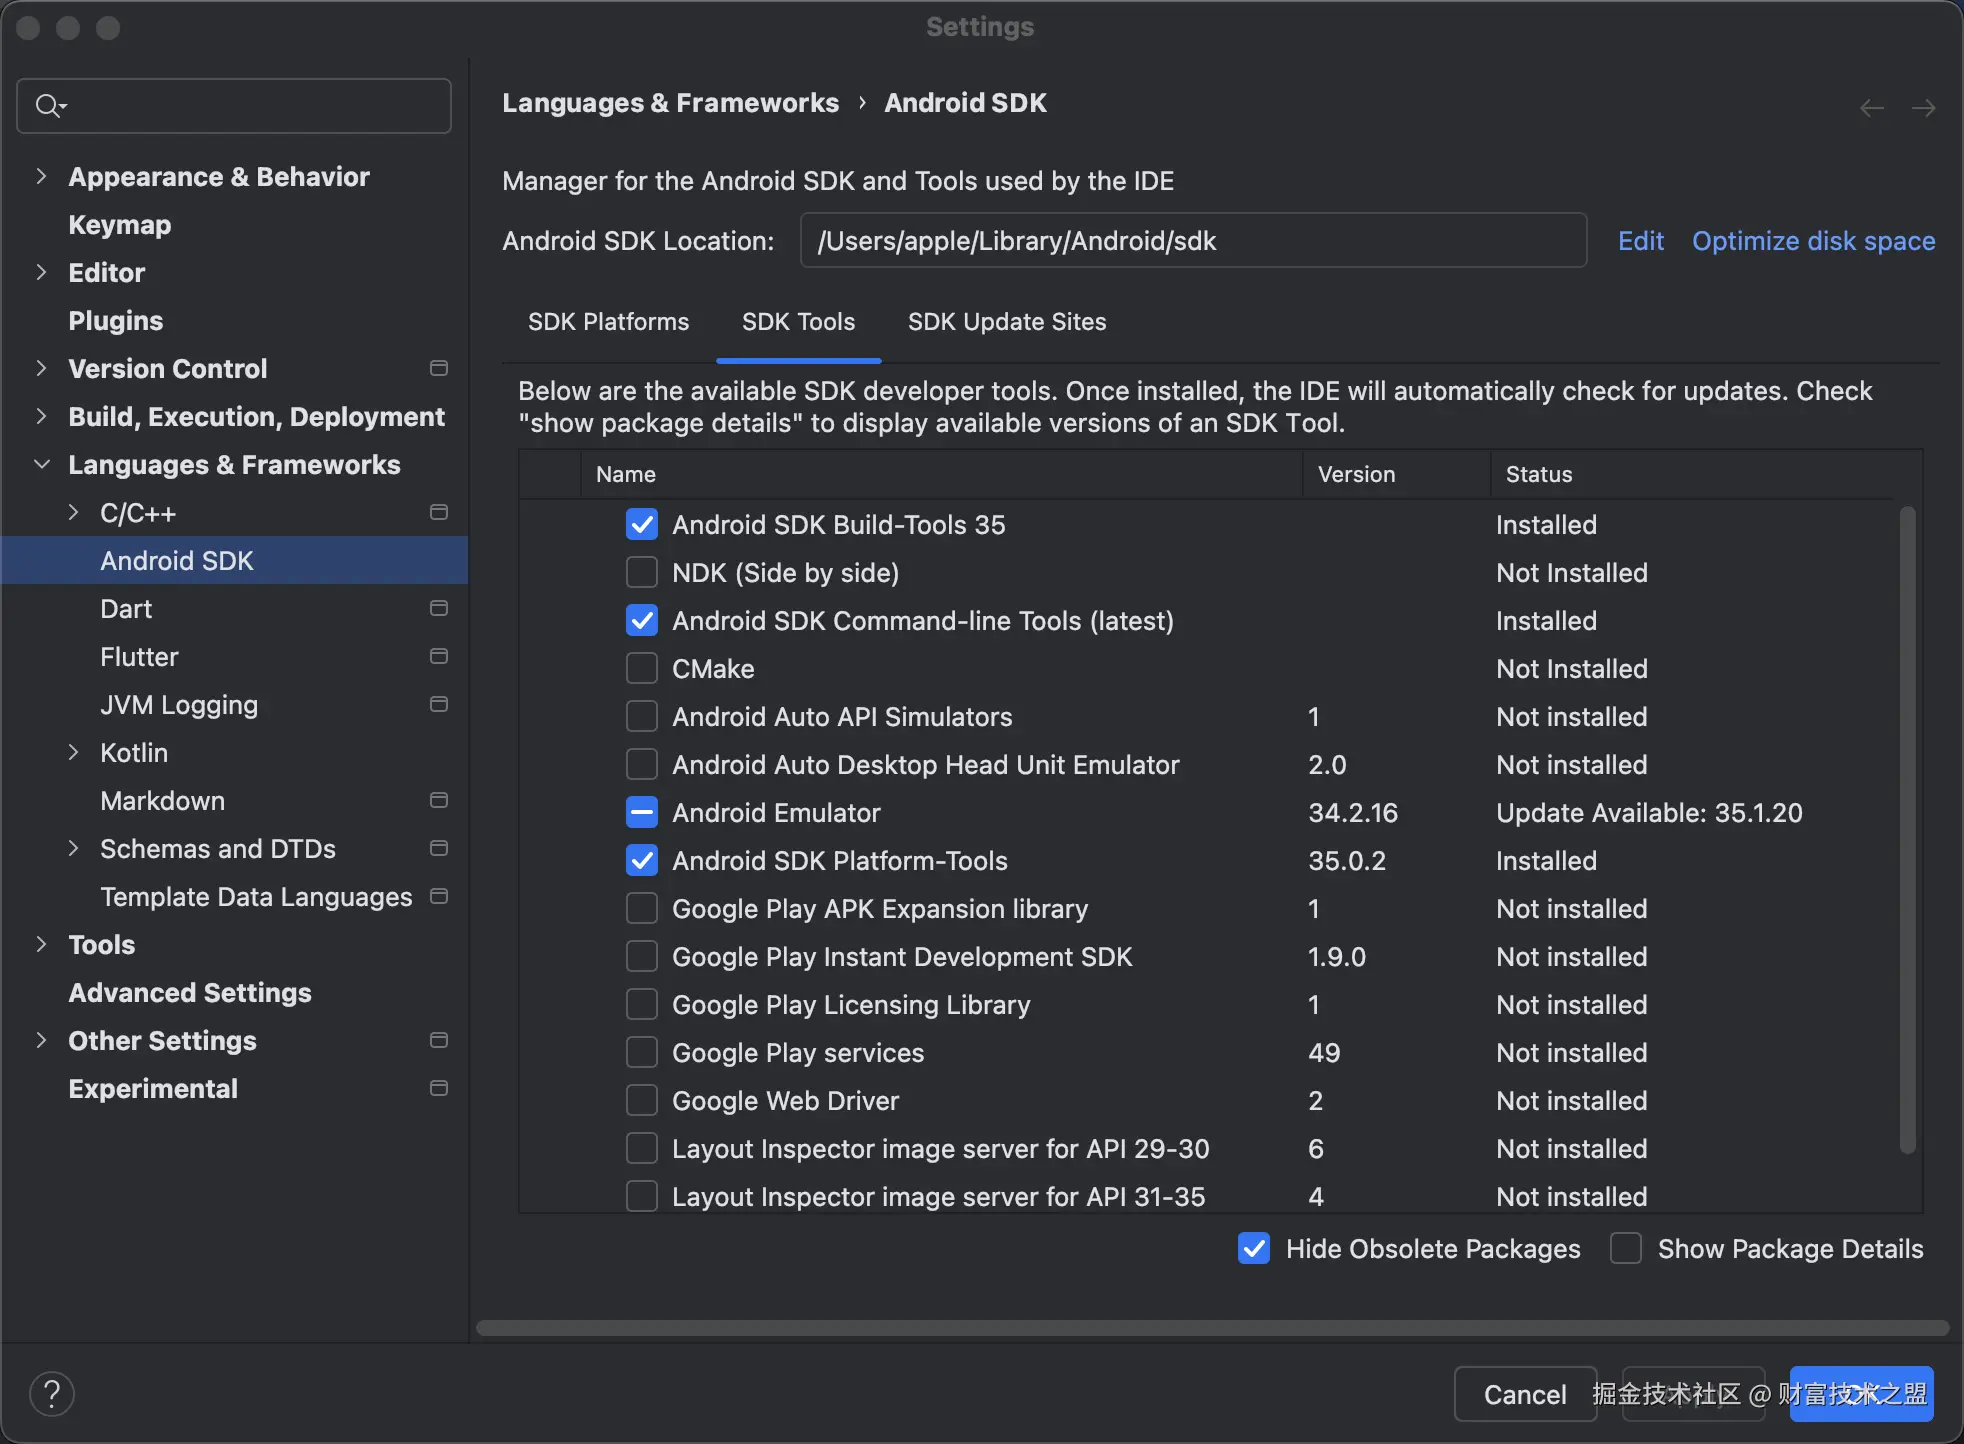
Task: Click project-level icon next to Experimental
Action: pyautogui.click(x=438, y=1088)
